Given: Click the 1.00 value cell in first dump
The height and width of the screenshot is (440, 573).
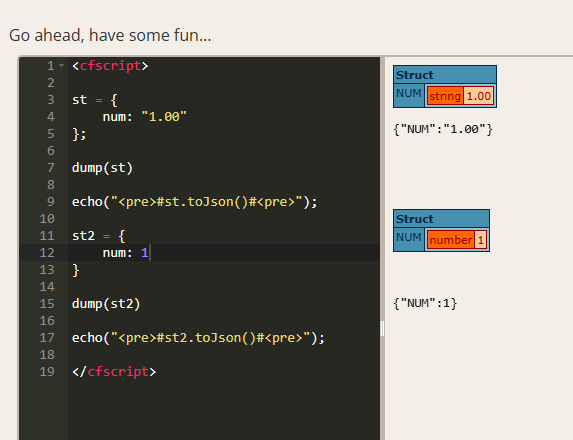Looking at the screenshot, I should coord(479,96).
